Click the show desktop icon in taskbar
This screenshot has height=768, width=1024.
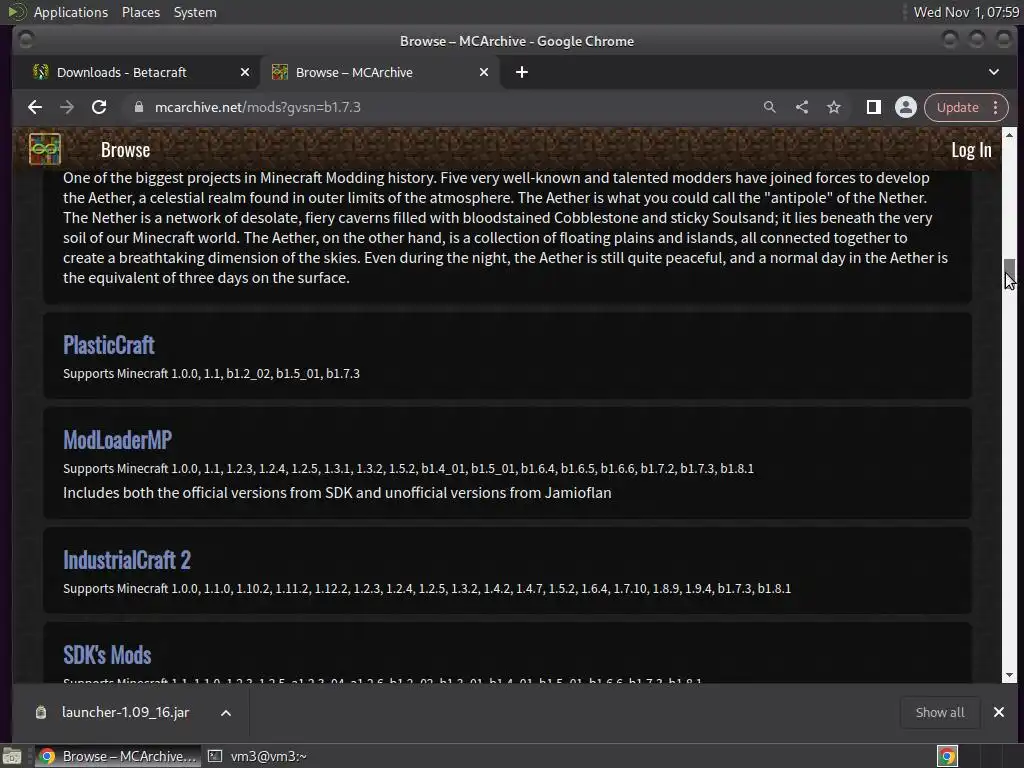point(12,756)
